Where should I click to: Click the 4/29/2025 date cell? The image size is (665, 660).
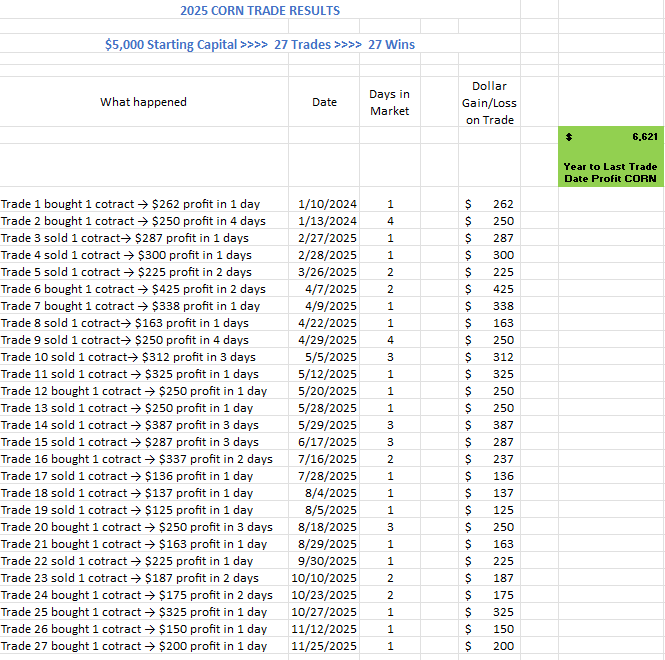tap(327, 340)
